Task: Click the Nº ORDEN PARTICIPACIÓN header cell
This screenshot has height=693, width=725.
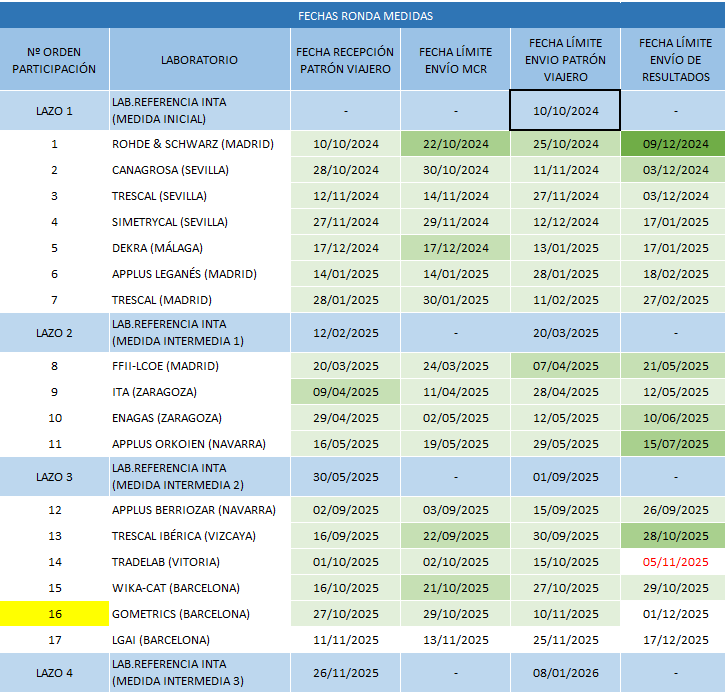Action: coord(55,60)
